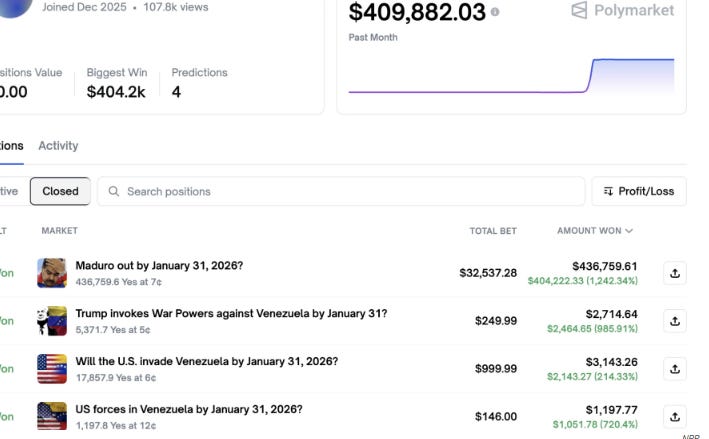Open the Profit/Loss sort dropdown
709x439 pixels.
coord(639,191)
